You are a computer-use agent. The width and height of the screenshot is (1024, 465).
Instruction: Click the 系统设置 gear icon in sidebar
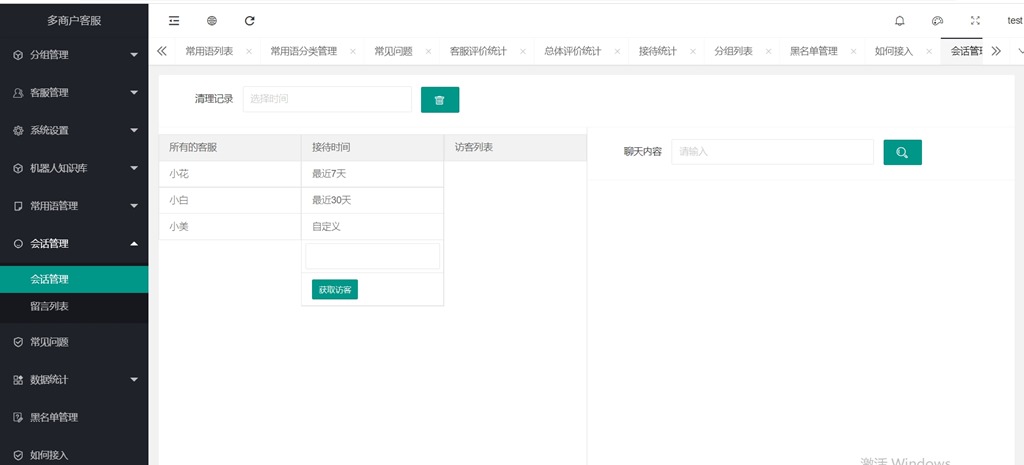pos(18,131)
